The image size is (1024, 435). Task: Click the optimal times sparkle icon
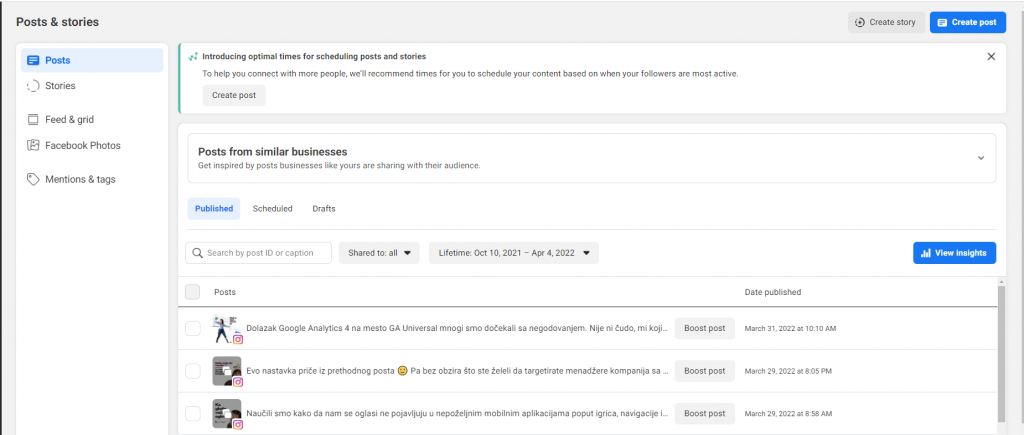(193, 57)
